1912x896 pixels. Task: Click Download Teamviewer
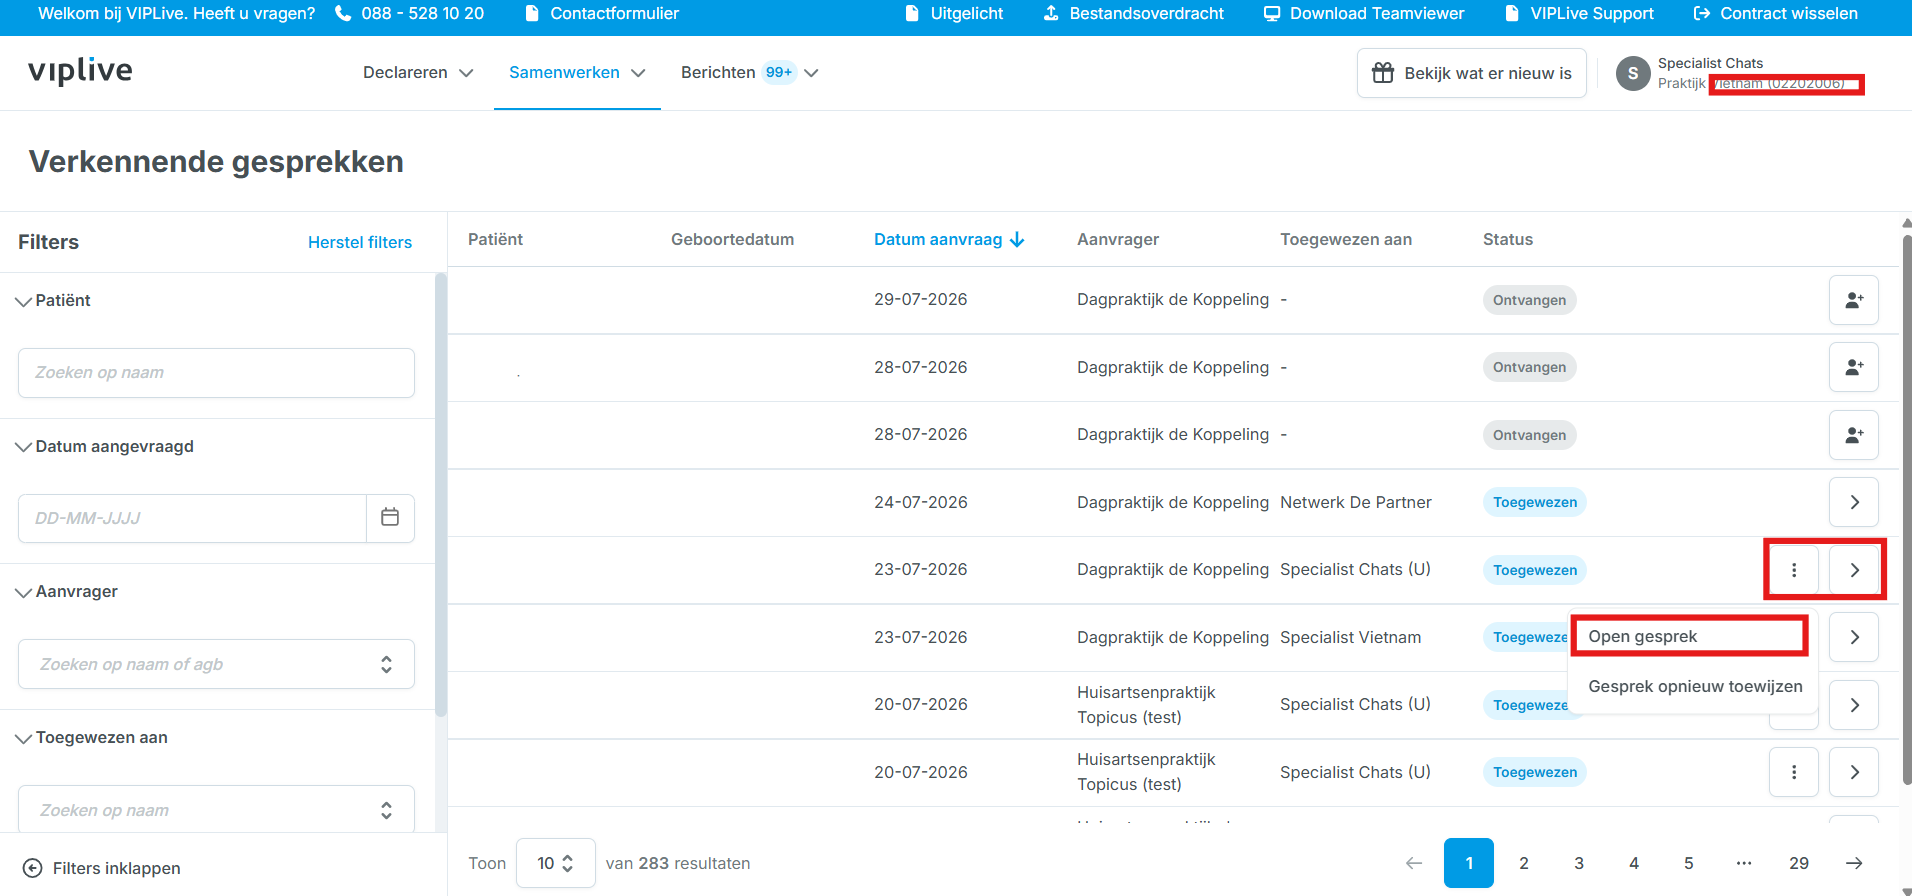1364,13
